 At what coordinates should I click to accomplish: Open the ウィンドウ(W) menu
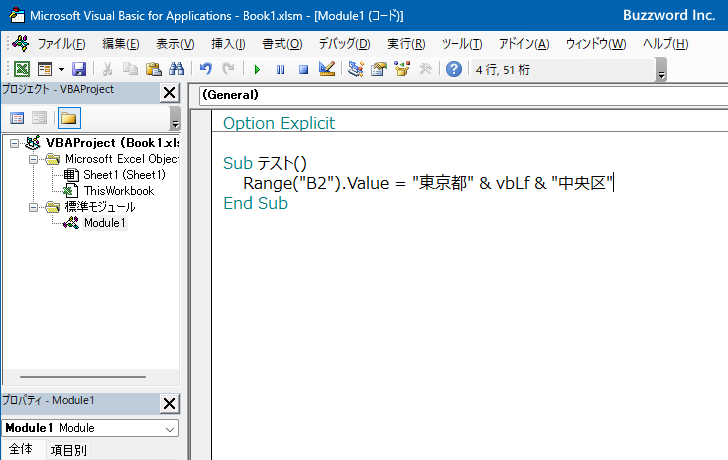point(596,44)
